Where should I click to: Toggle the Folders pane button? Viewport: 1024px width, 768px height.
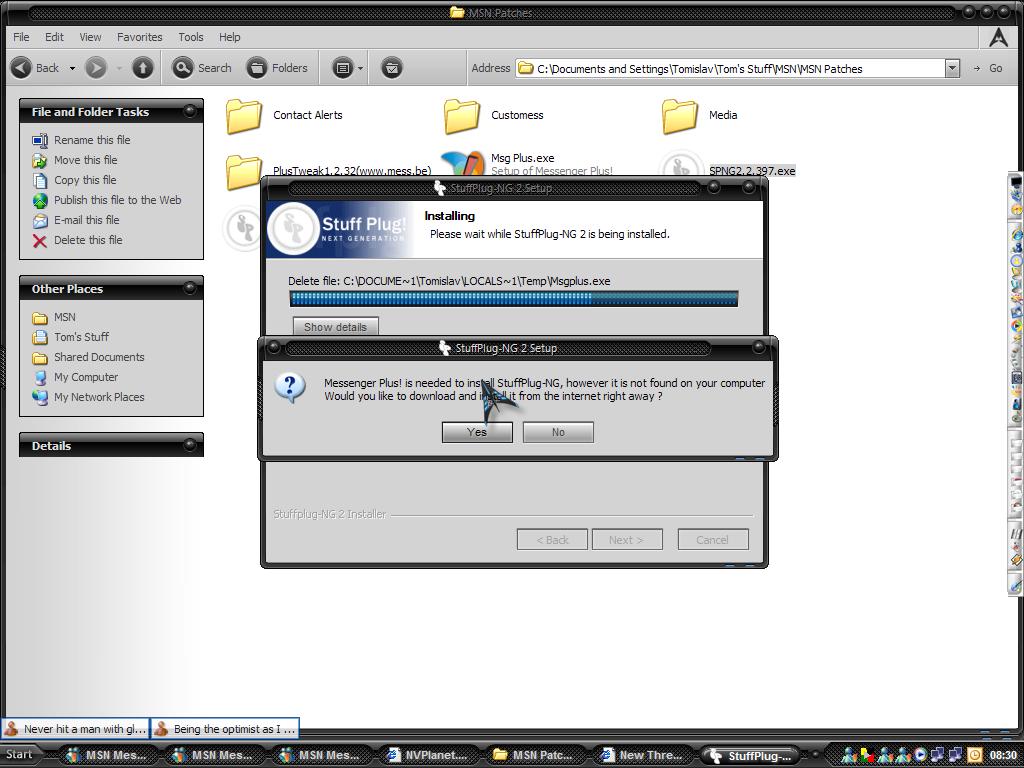pos(277,68)
